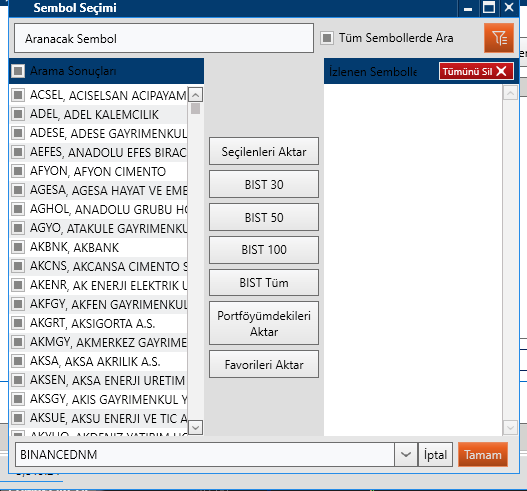
Task: Click the watched symbols scroll-down arrow
Action: click(x=510, y=428)
